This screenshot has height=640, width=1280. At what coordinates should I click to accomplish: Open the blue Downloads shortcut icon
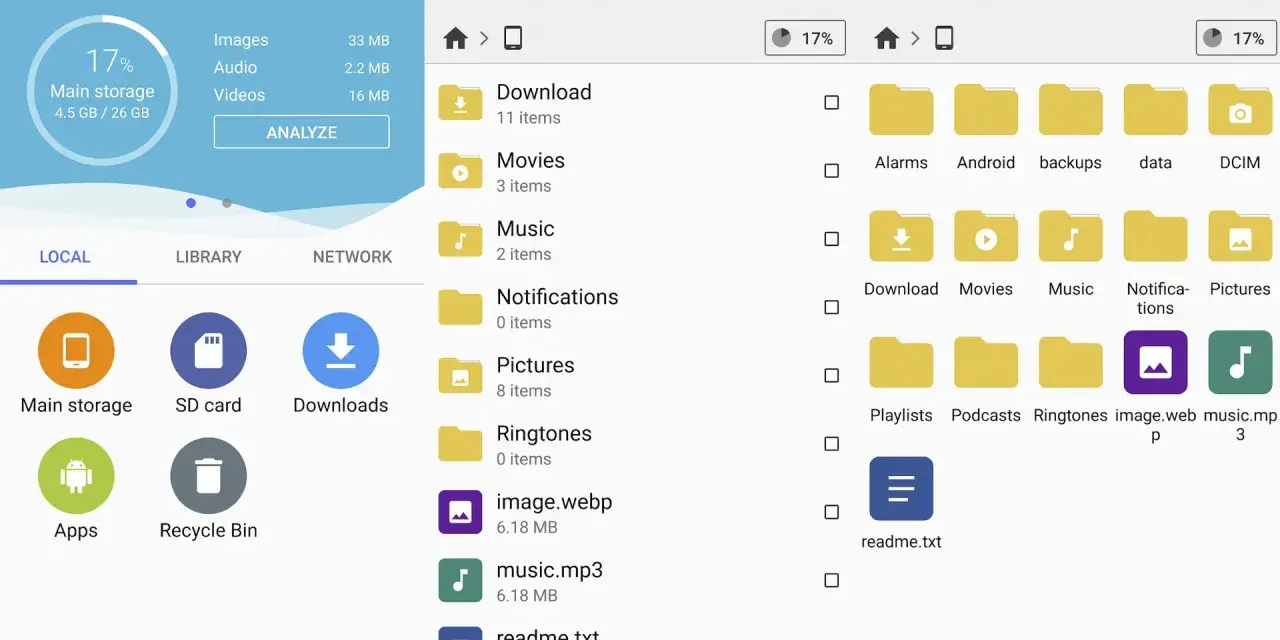pos(340,351)
